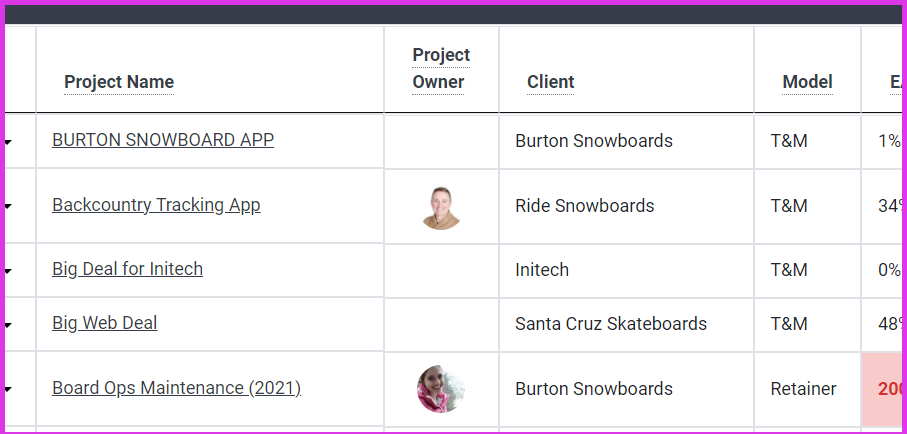
Task: Expand the Big Deal for Initech row arrow
Action: pyautogui.click(x=8, y=271)
